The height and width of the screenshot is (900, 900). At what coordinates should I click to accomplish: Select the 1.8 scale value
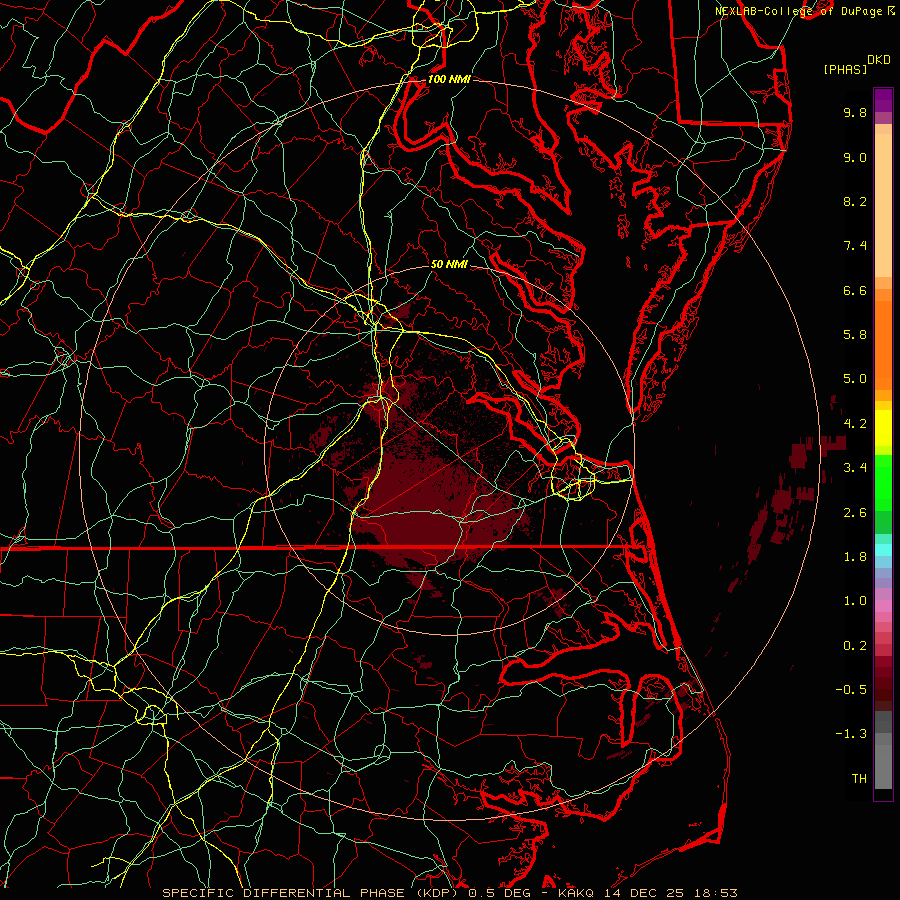pyautogui.click(x=855, y=557)
